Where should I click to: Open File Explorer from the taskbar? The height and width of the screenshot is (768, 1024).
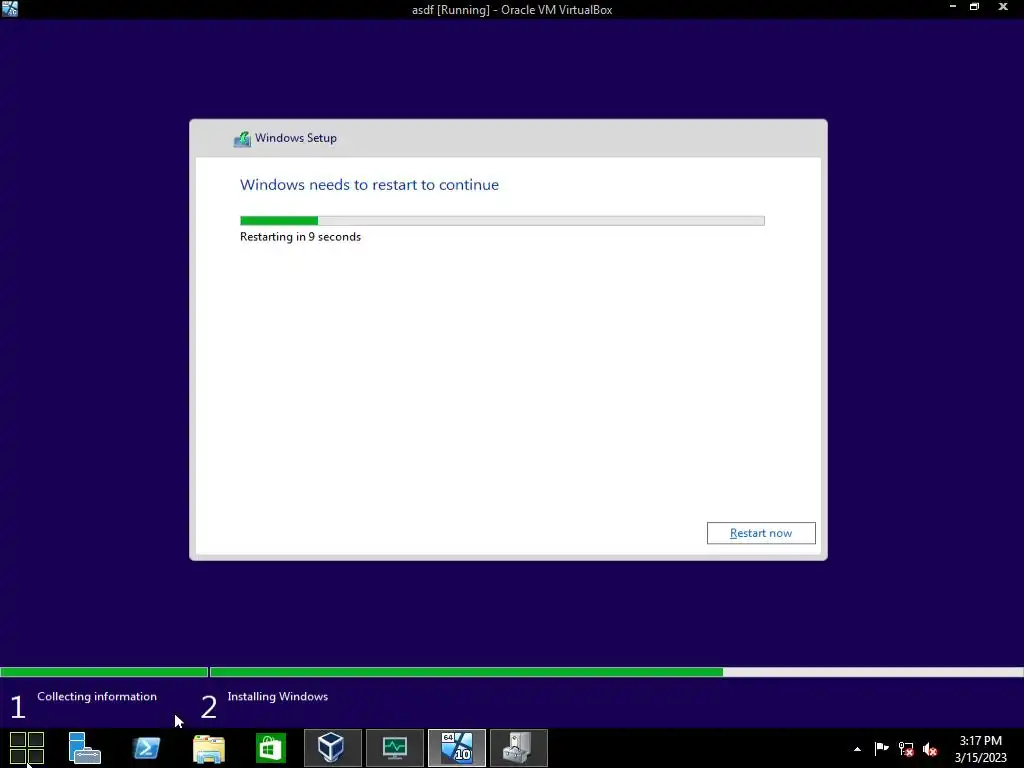208,748
